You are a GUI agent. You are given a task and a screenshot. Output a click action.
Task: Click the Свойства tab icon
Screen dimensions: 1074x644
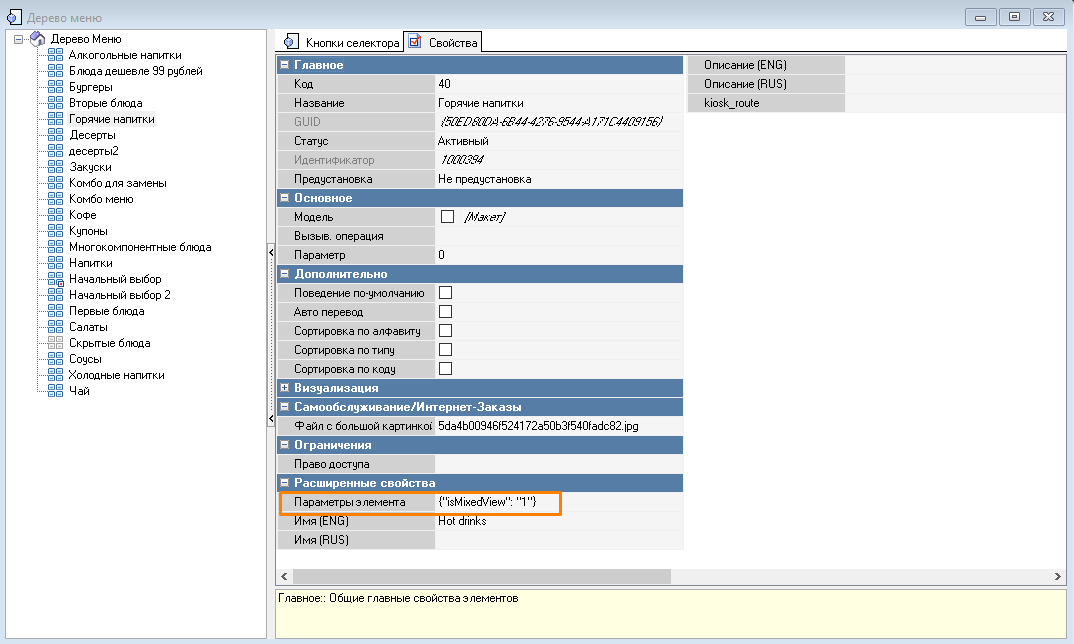click(415, 42)
